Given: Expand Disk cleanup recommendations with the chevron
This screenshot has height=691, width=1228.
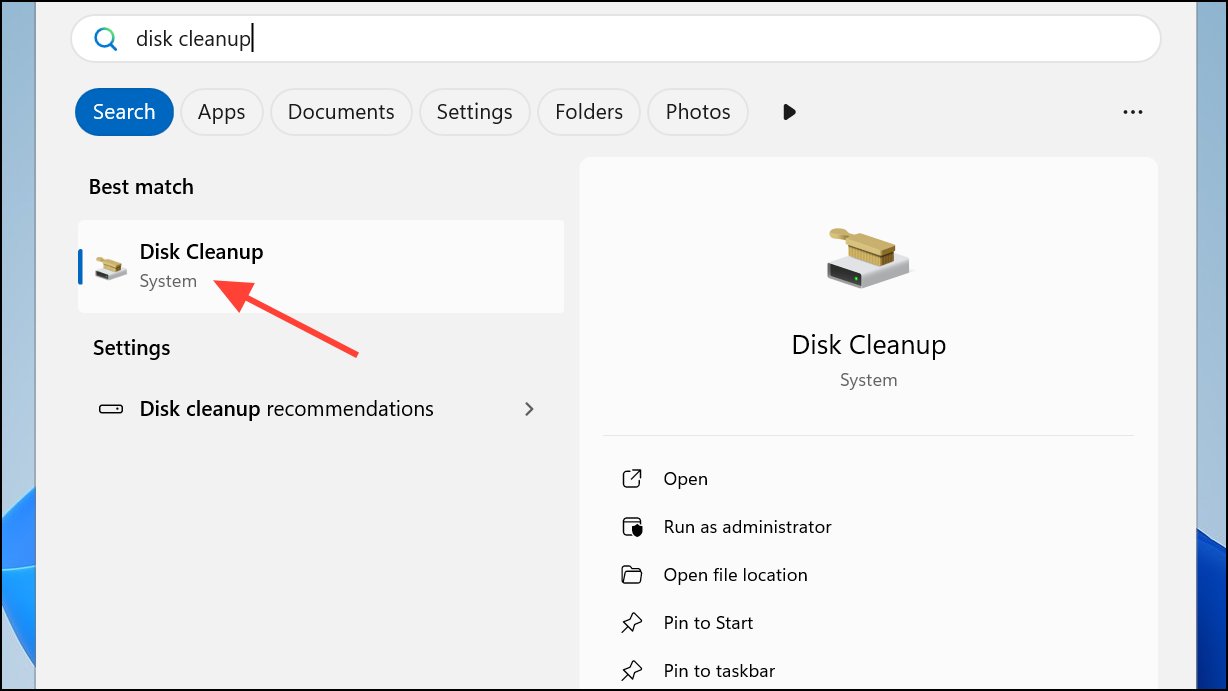Looking at the screenshot, I should (x=530, y=409).
